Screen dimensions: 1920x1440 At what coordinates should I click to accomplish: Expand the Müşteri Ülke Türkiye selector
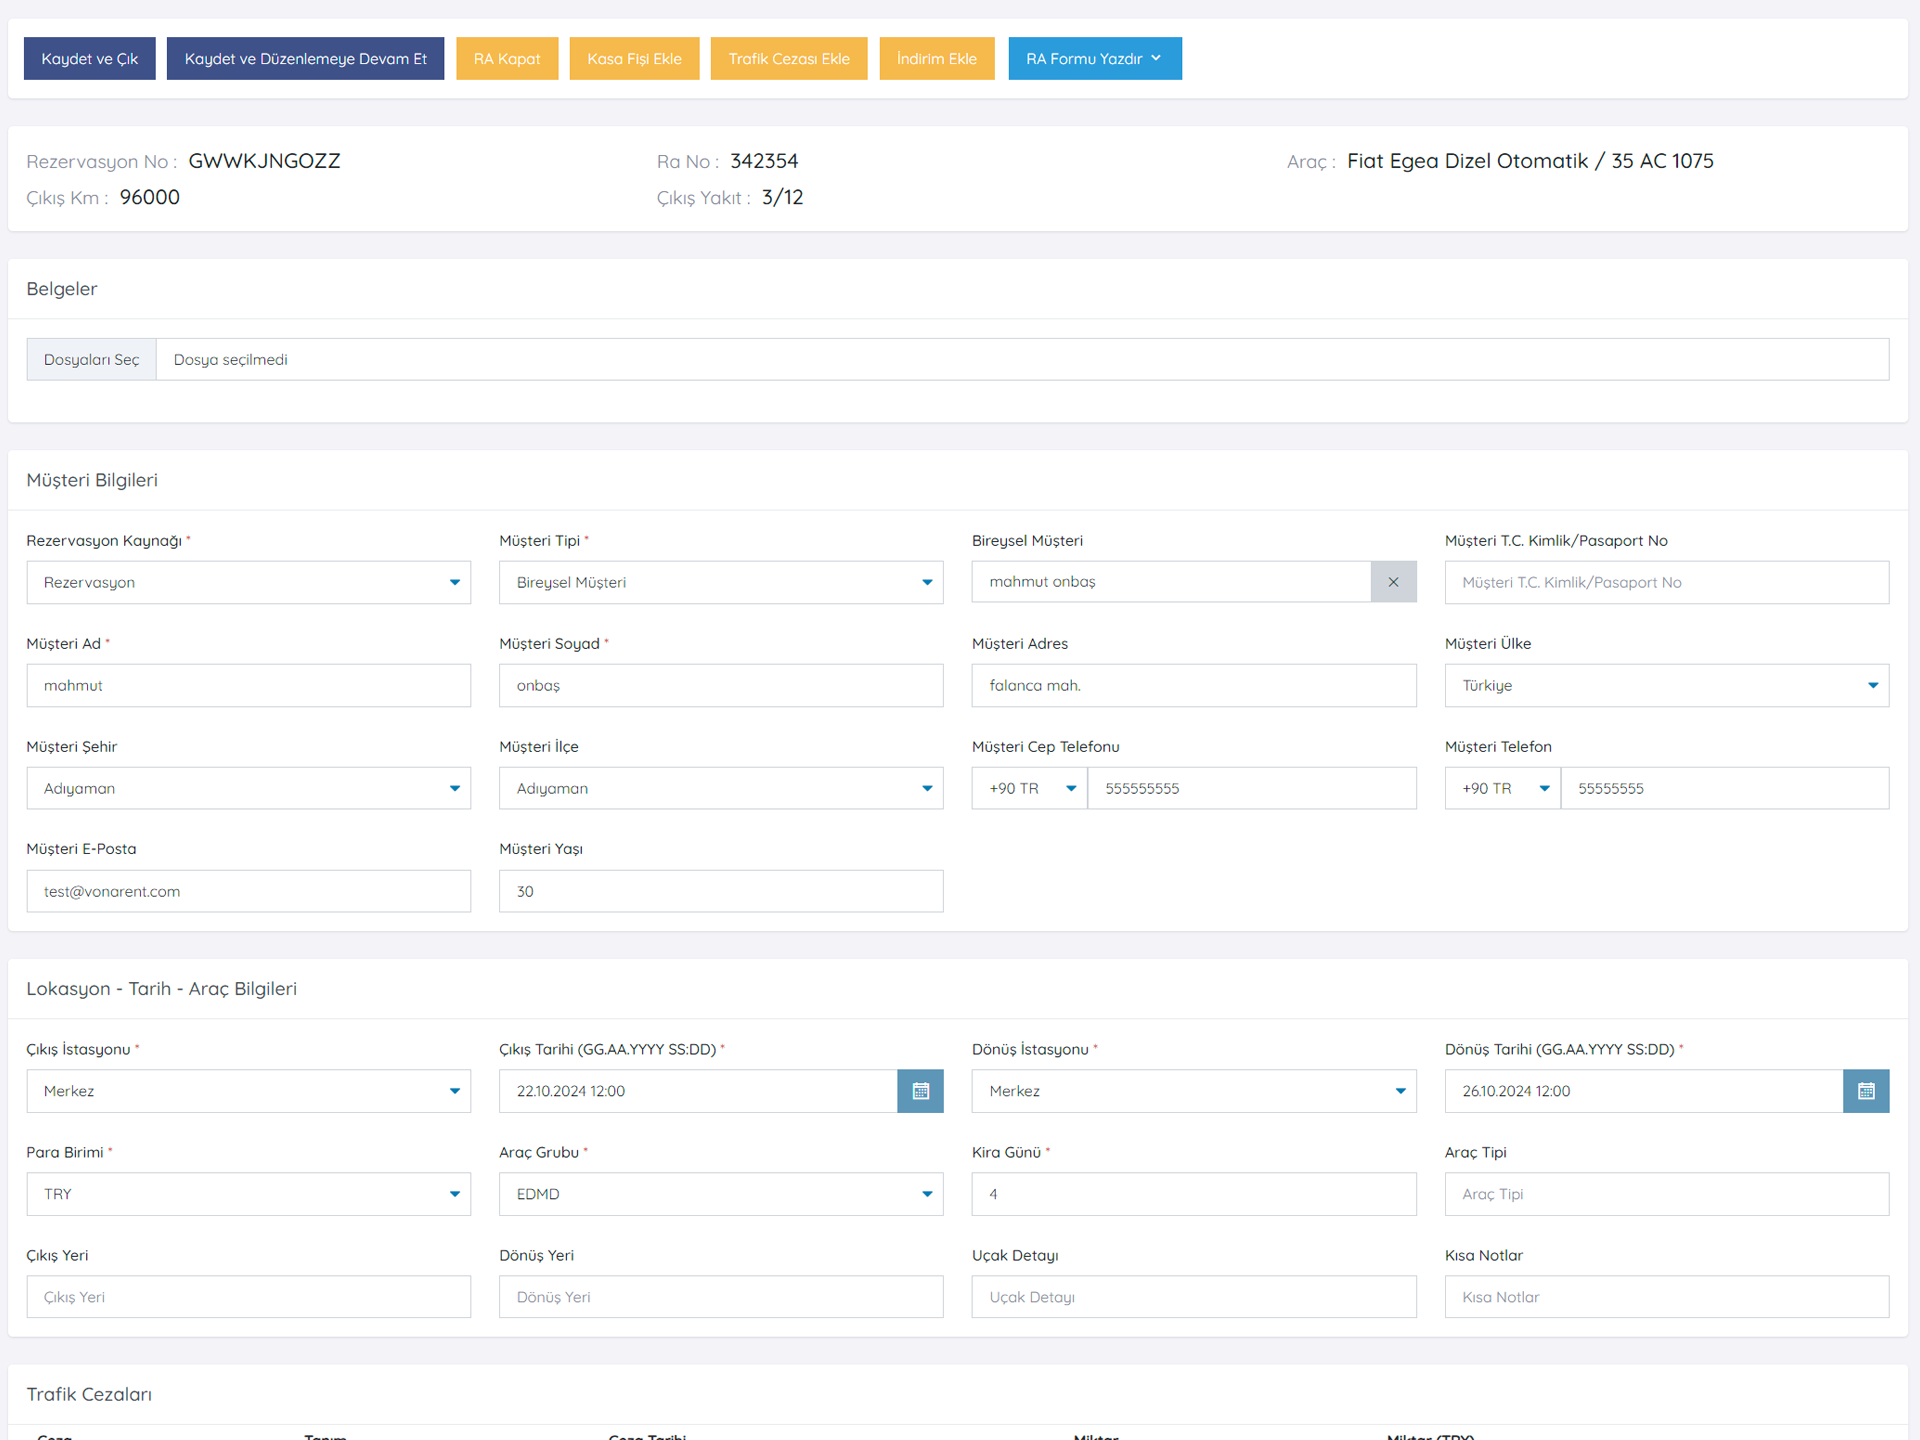pyautogui.click(x=1666, y=685)
